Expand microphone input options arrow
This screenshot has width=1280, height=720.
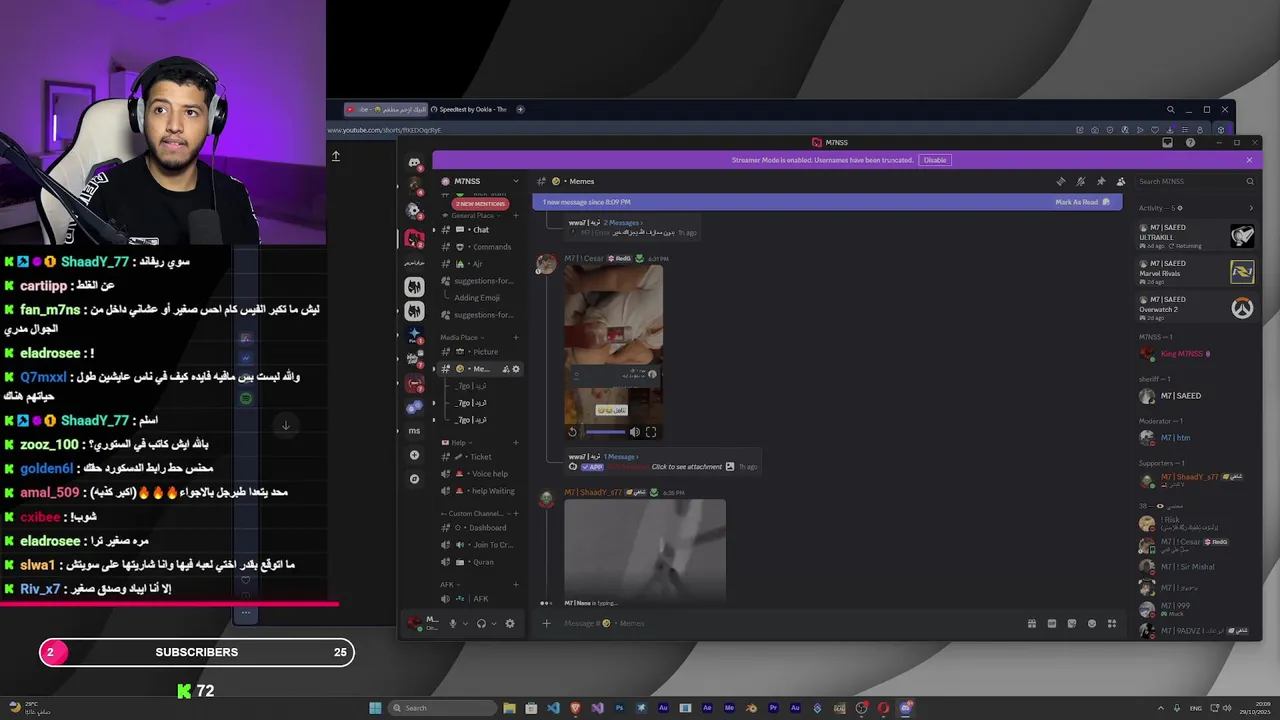(x=465, y=623)
